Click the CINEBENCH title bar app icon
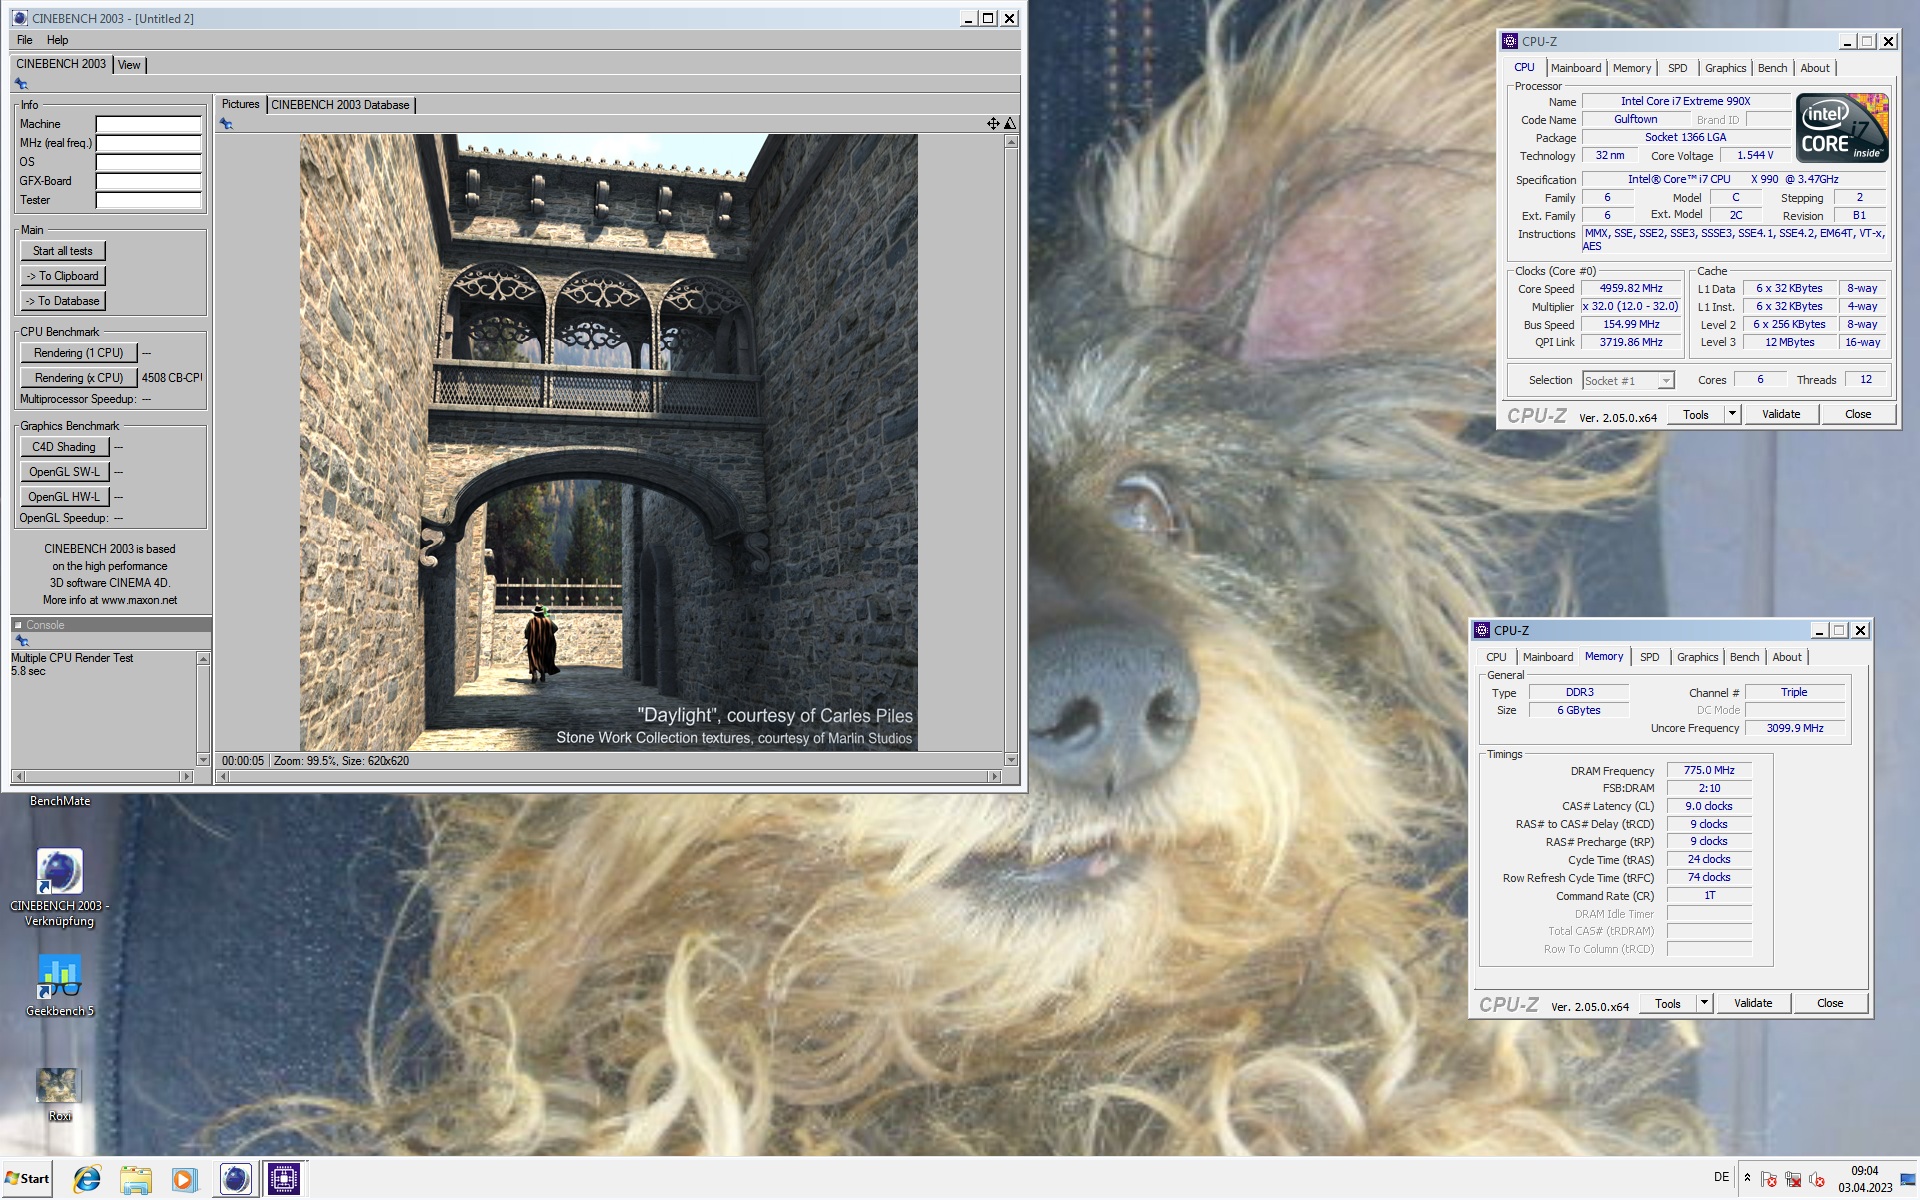This screenshot has height=1200, width=1920. click(x=20, y=18)
